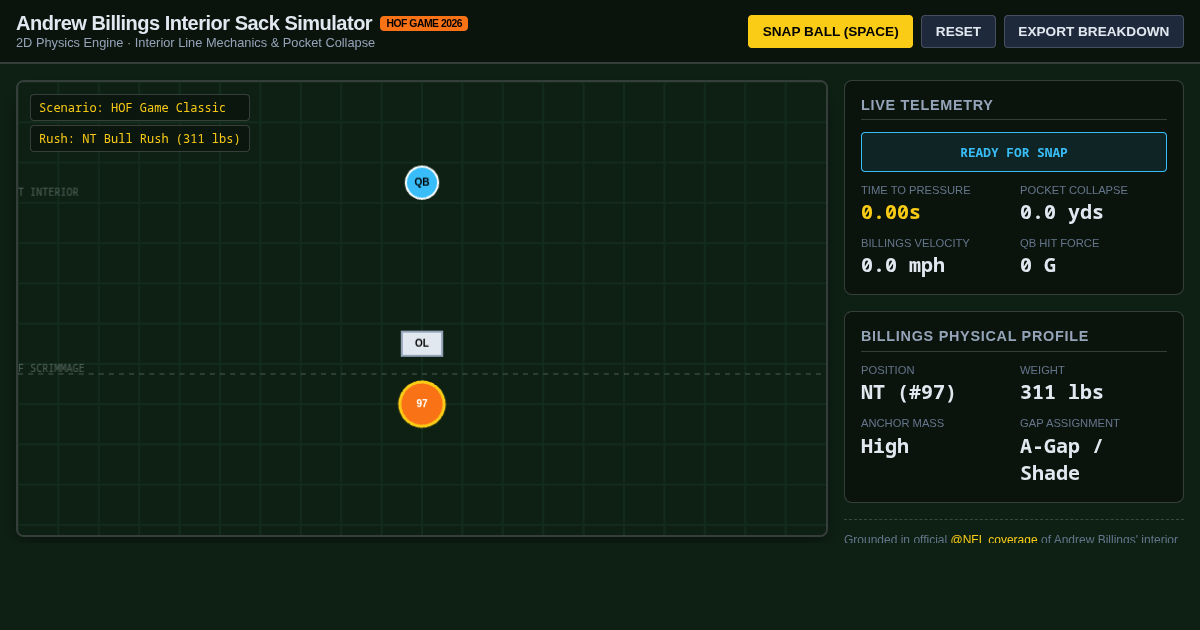Click the POCKET COLLAPSE label
Viewport: 1200px width, 630px height.
click(1074, 190)
